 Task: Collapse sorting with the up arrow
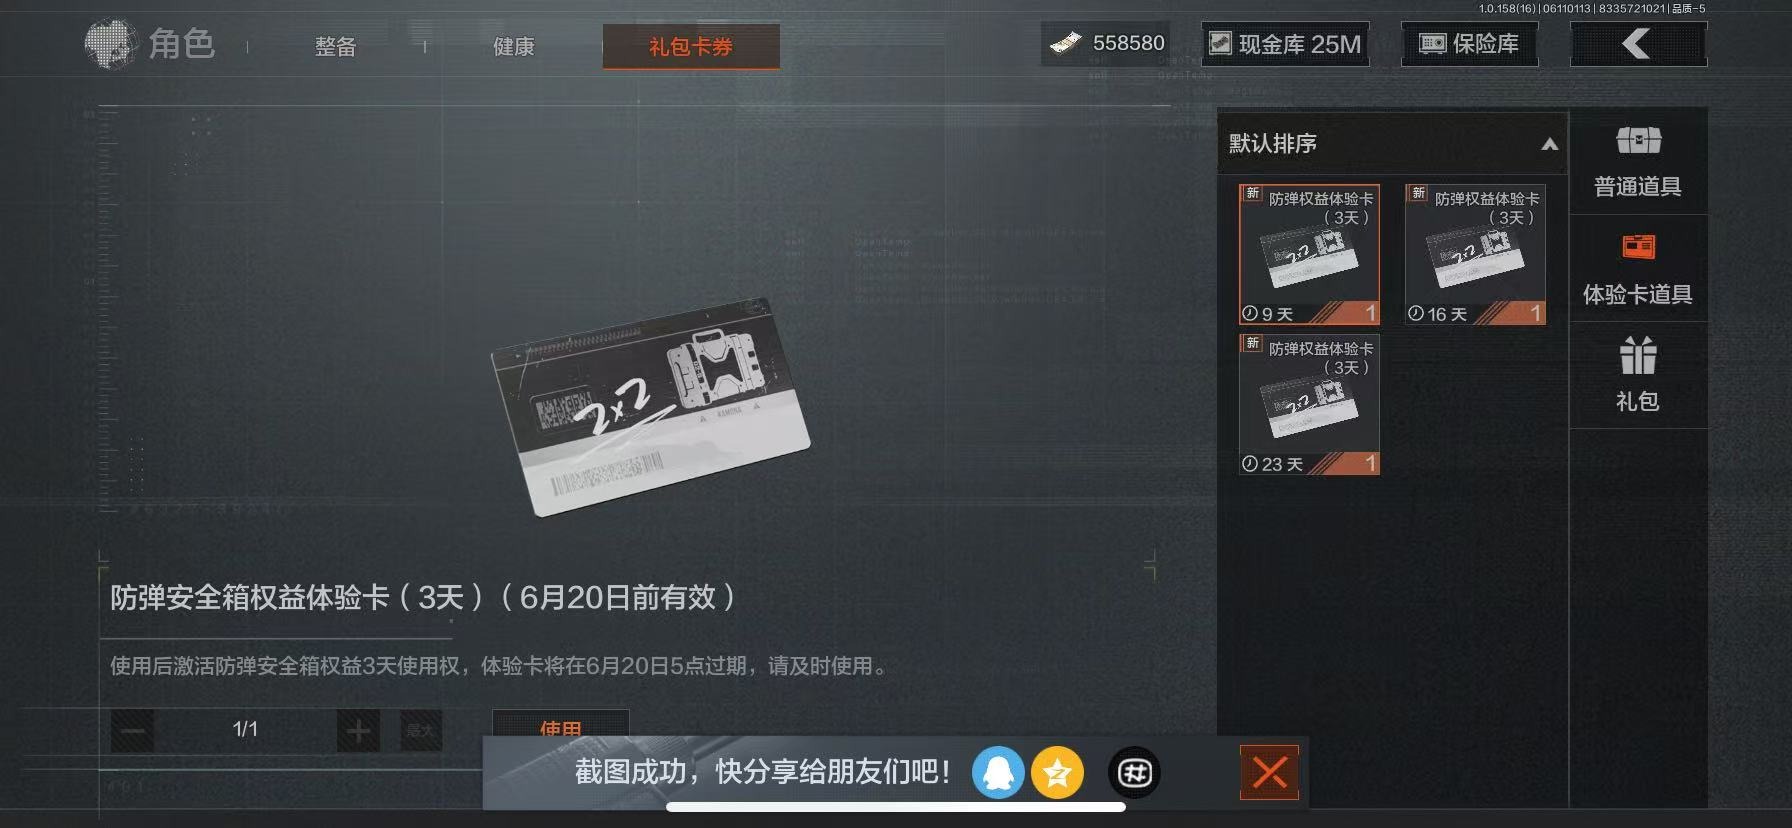(1549, 144)
